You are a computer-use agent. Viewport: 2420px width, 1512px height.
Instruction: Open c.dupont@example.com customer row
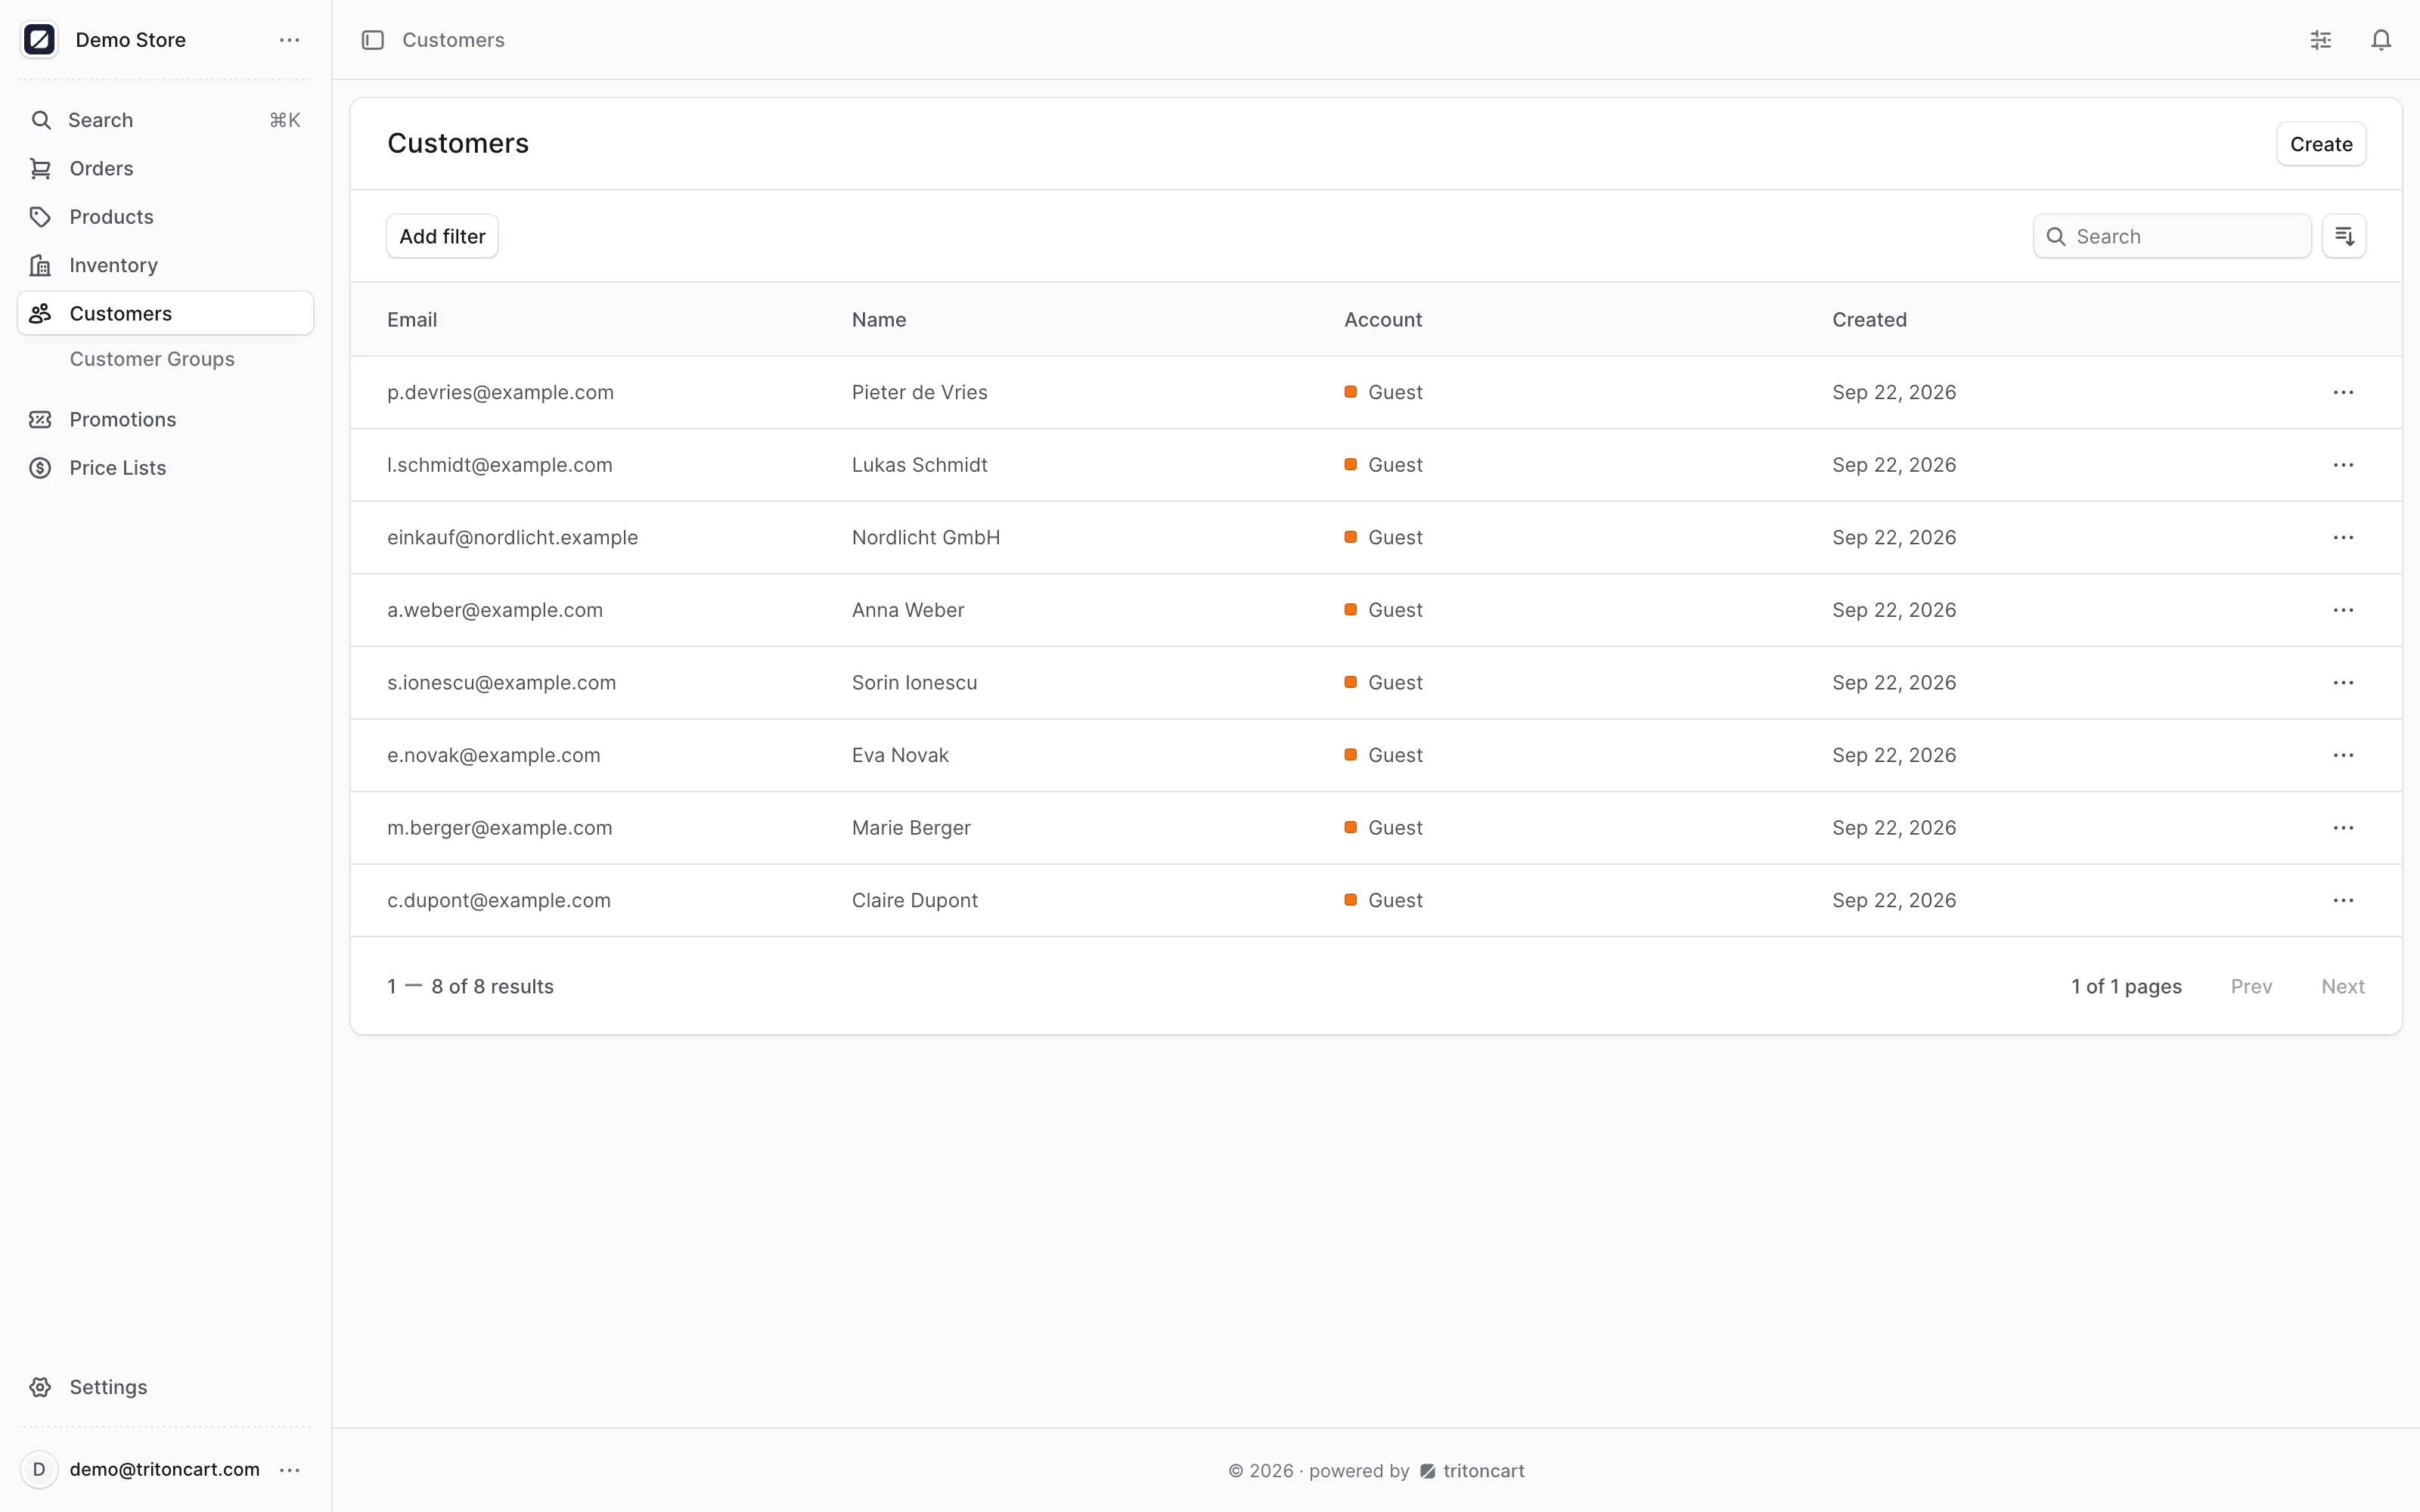1376,900
